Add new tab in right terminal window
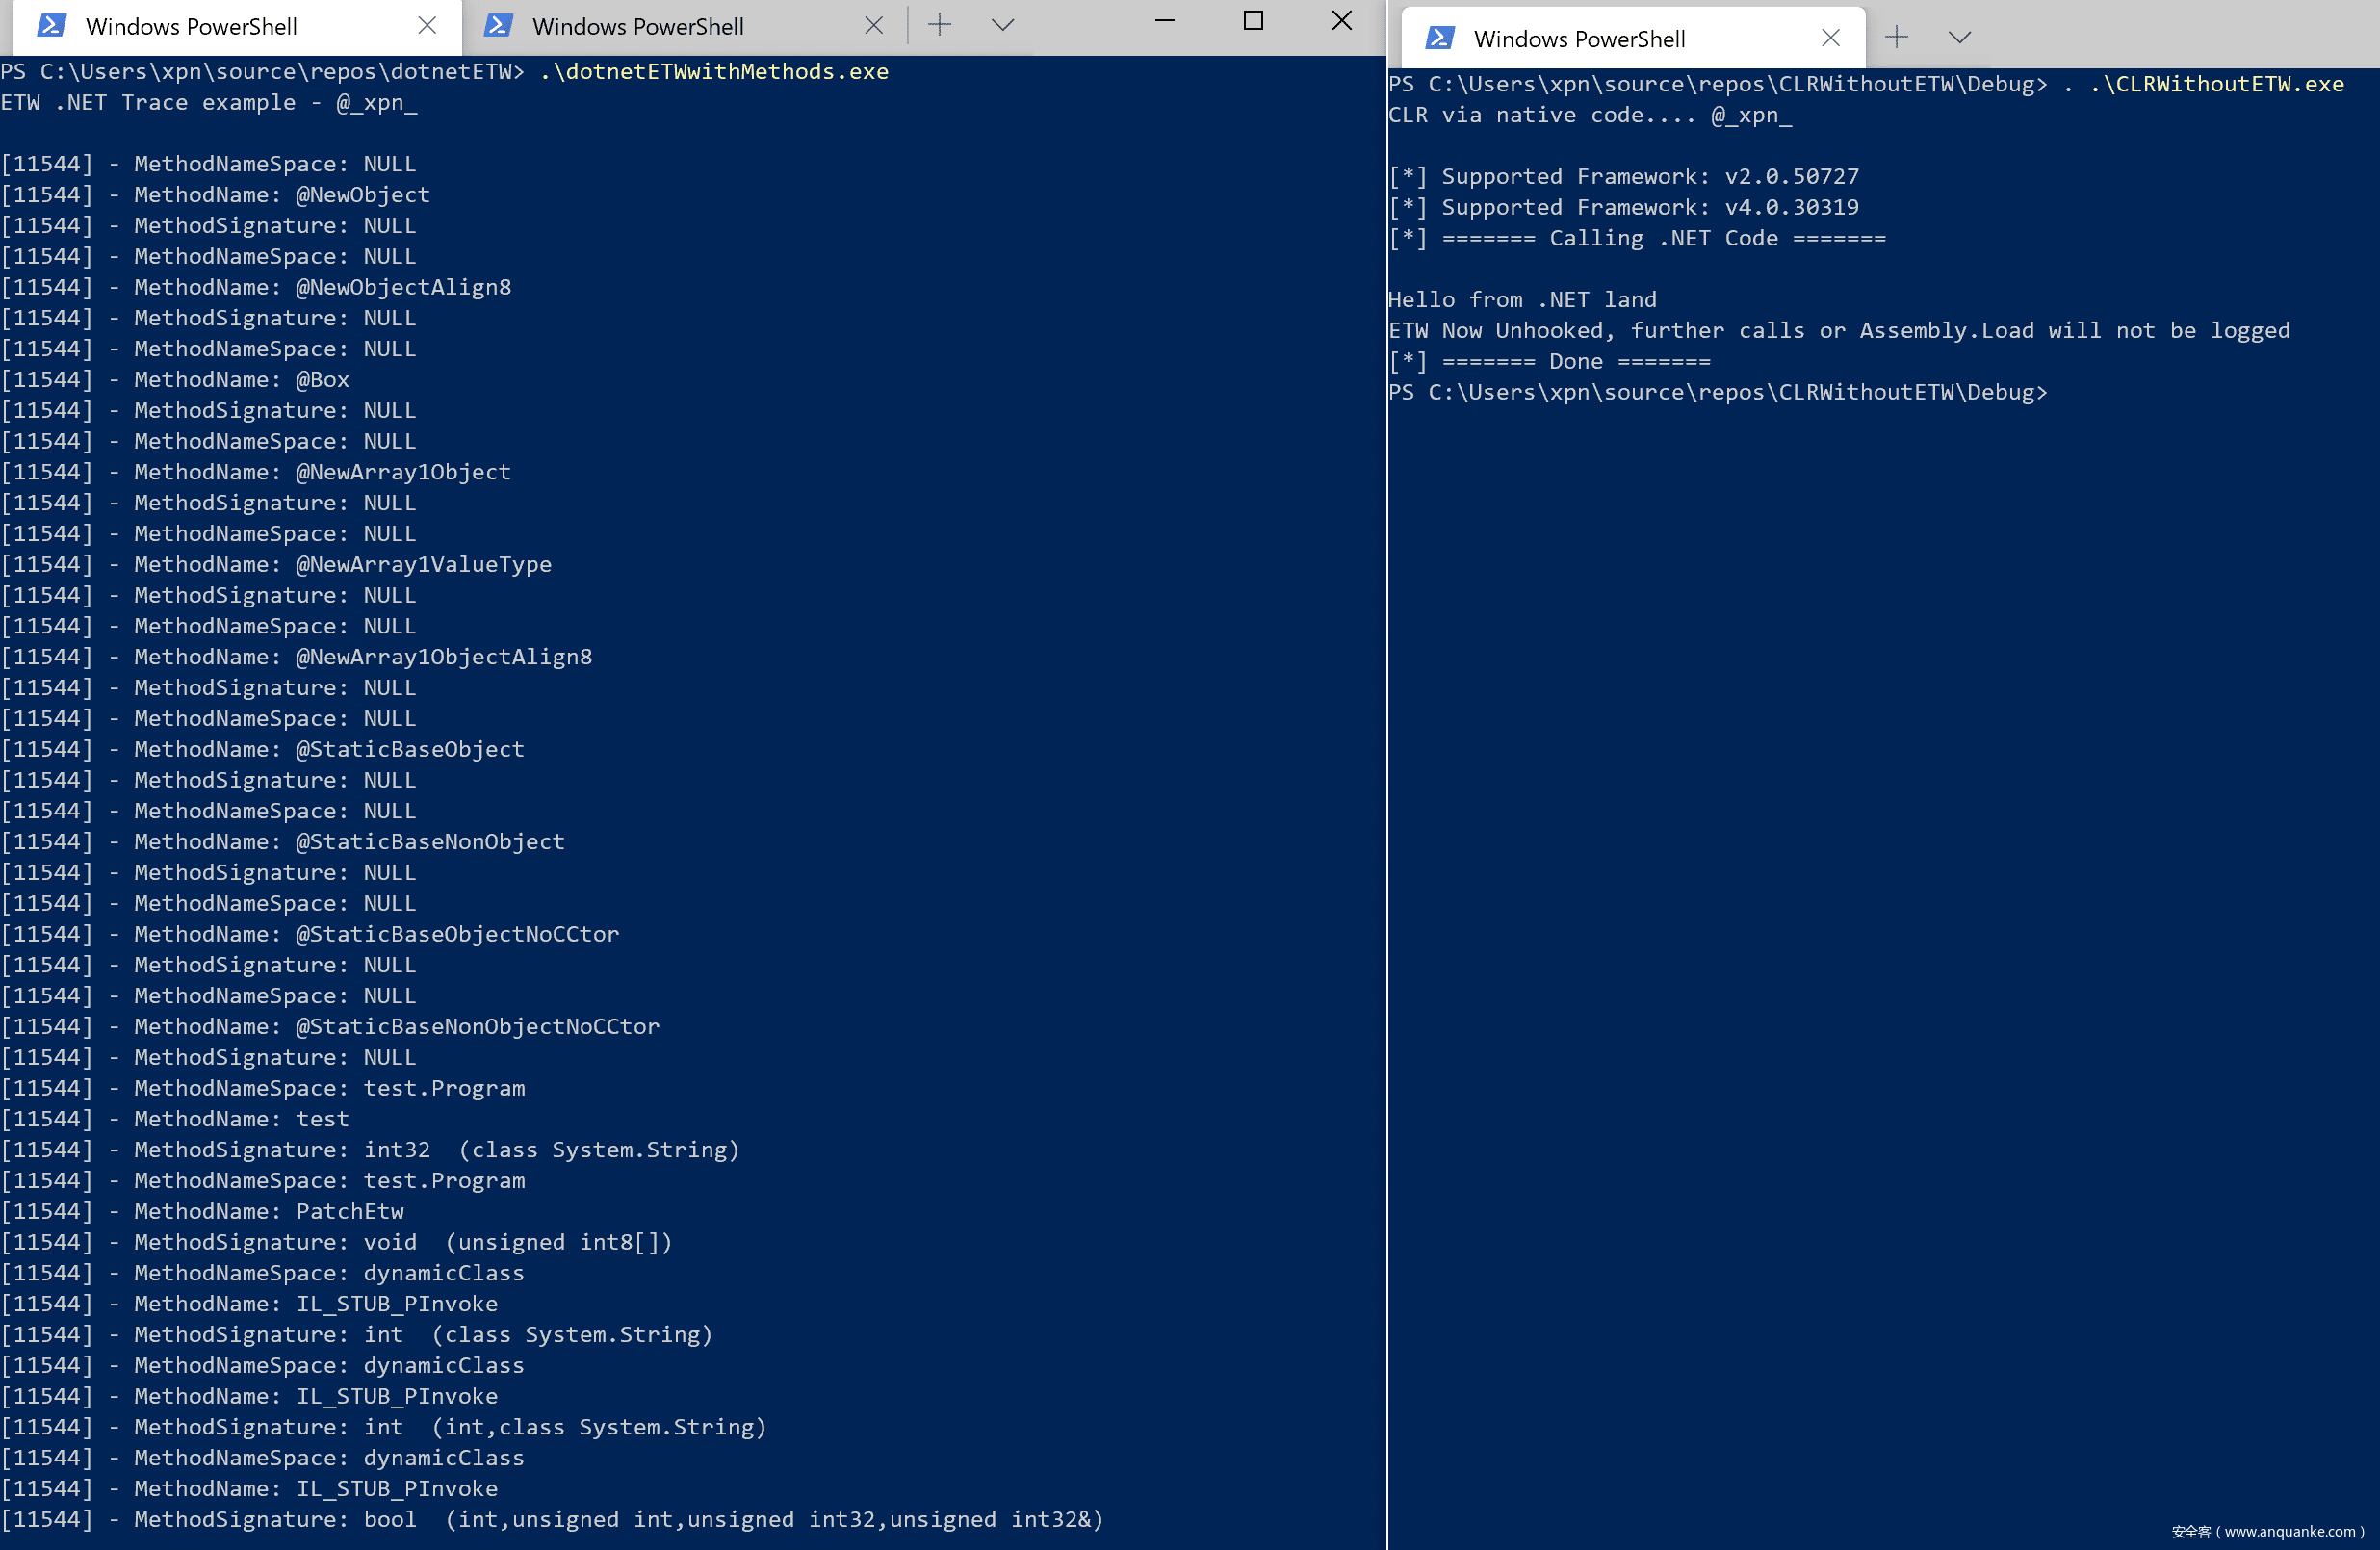2380x1550 pixels. tap(1896, 38)
